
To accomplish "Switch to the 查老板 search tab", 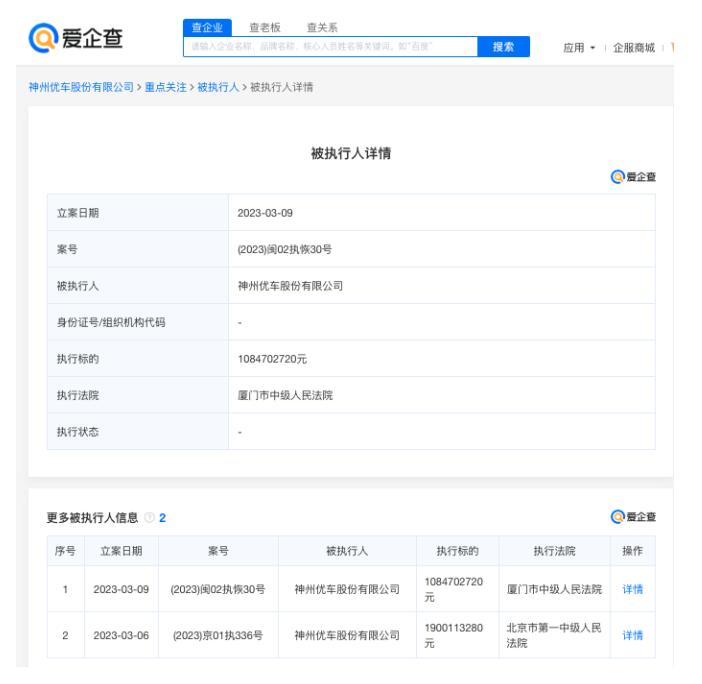I will 265,28.
